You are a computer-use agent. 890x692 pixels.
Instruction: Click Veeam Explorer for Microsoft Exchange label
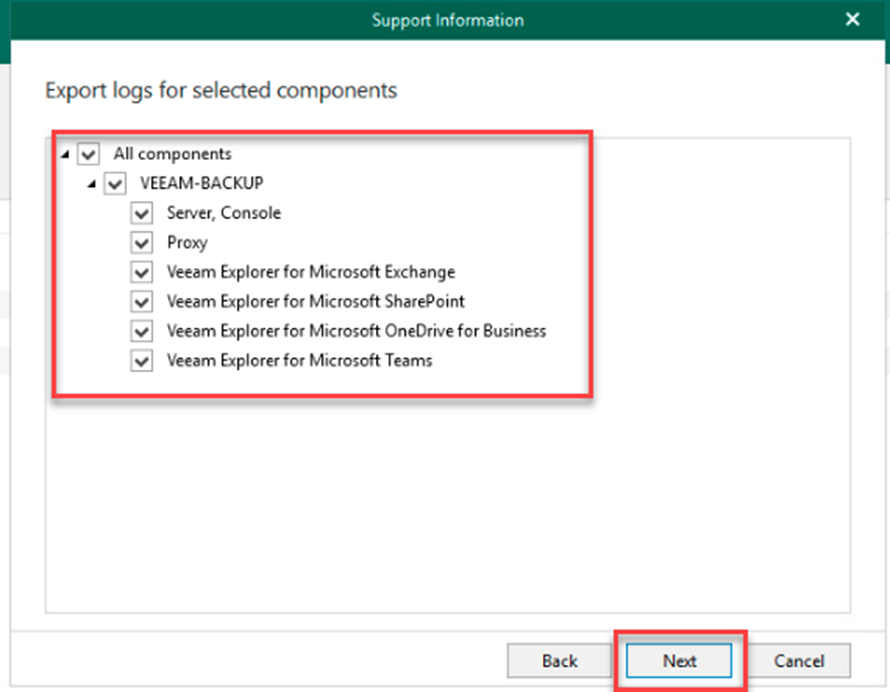coord(310,272)
